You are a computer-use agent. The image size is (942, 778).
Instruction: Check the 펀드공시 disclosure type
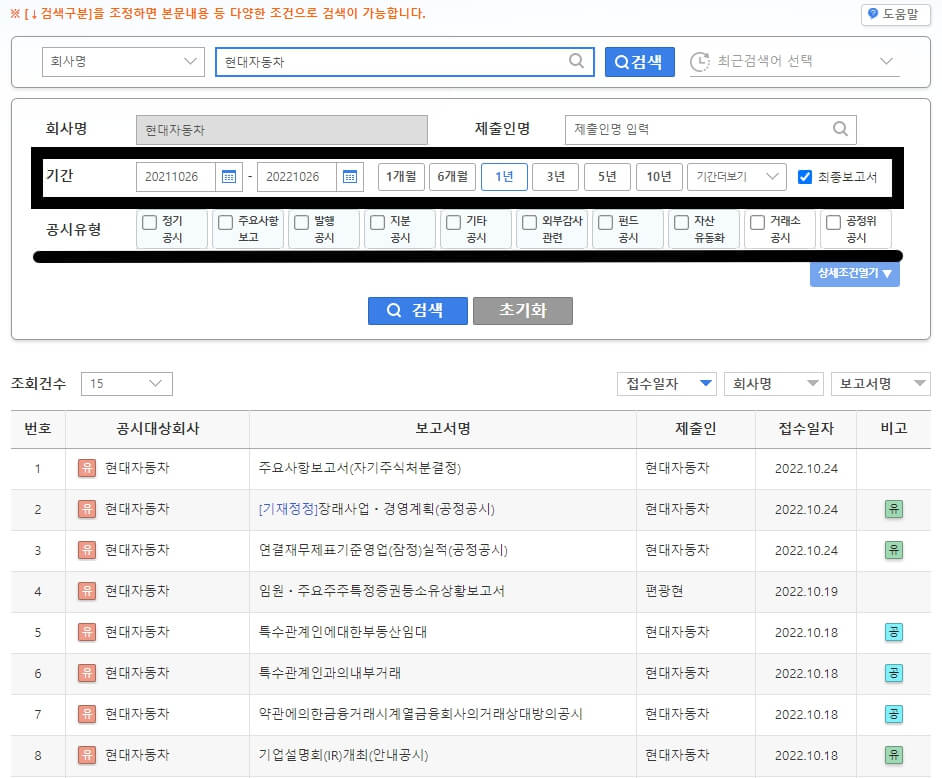coord(606,222)
